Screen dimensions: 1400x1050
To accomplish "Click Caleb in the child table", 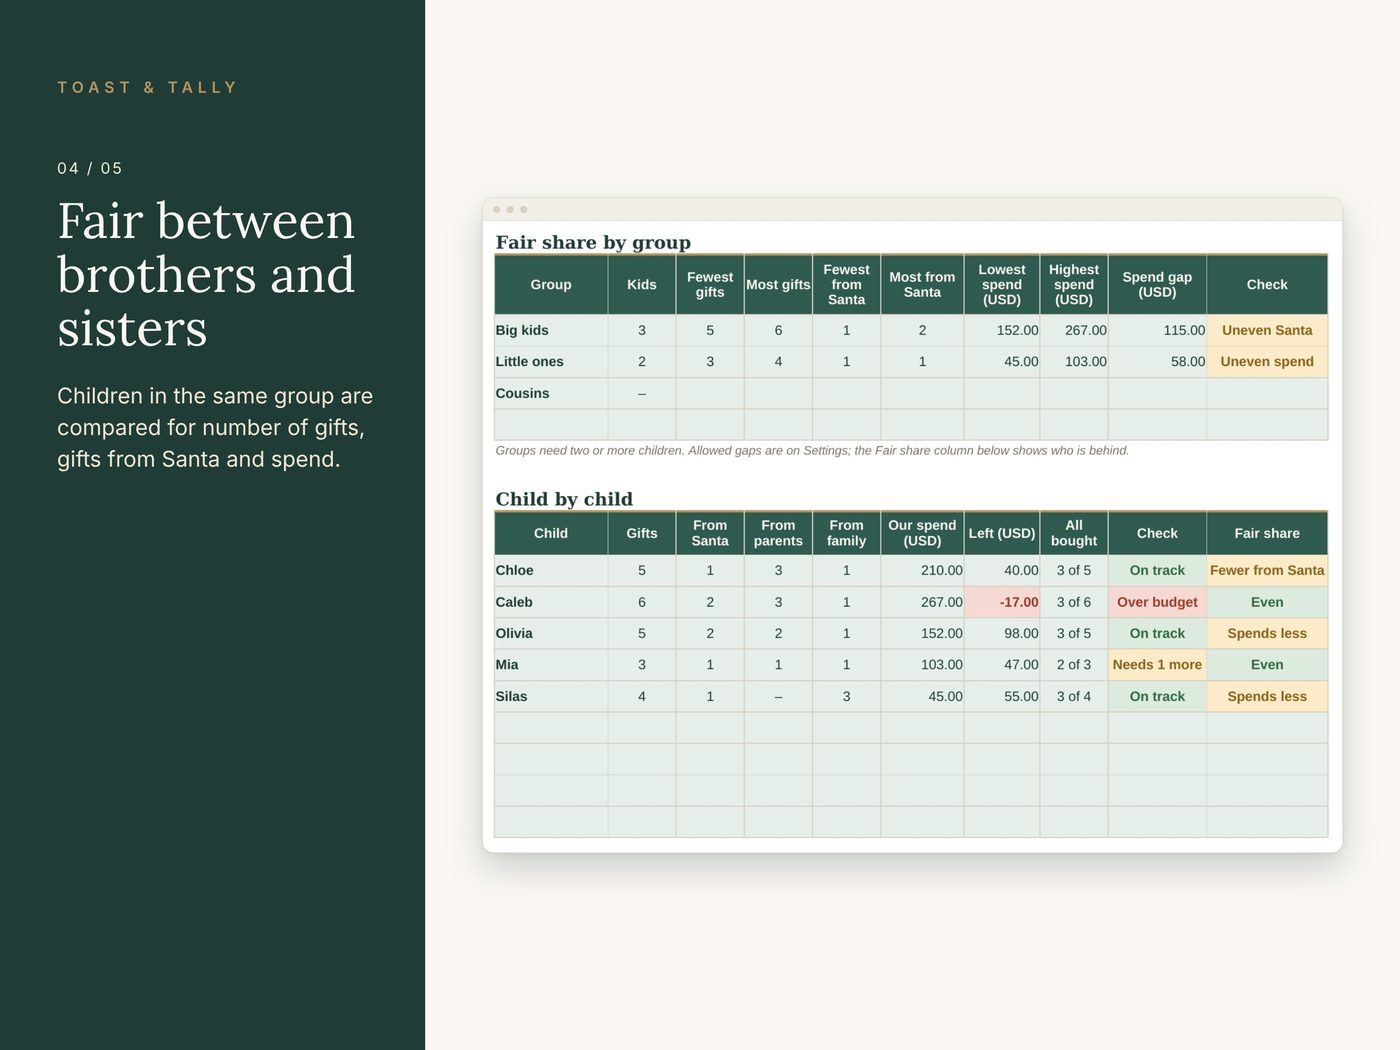I will [514, 602].
